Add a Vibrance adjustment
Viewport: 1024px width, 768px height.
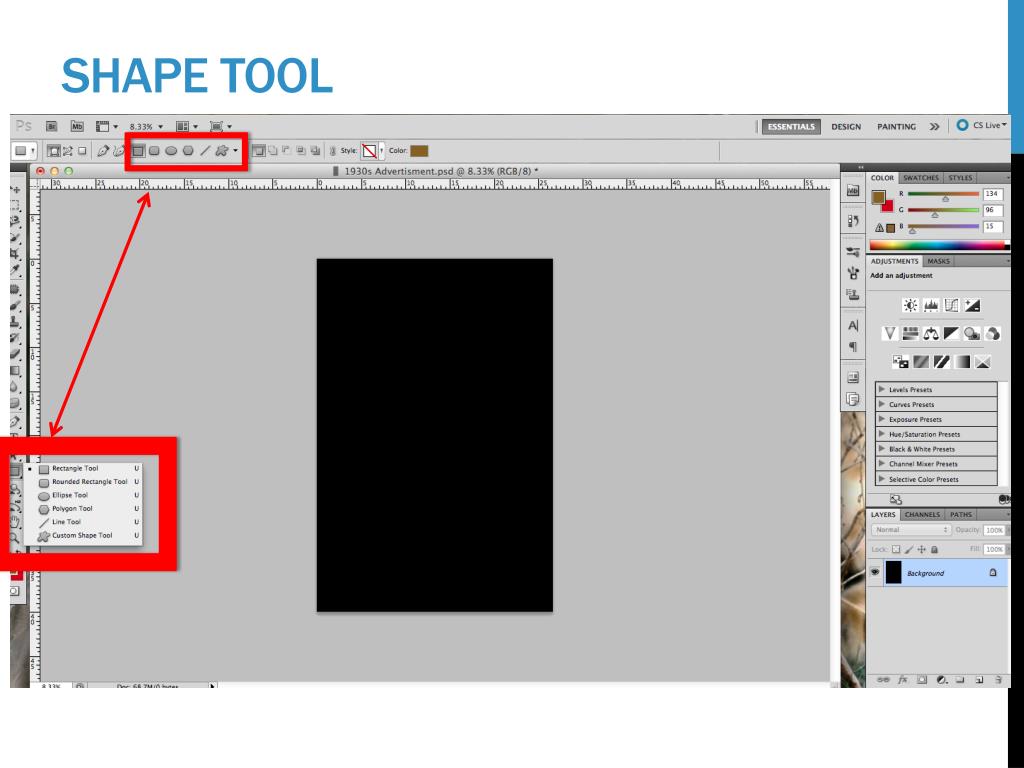coord(889,334)
